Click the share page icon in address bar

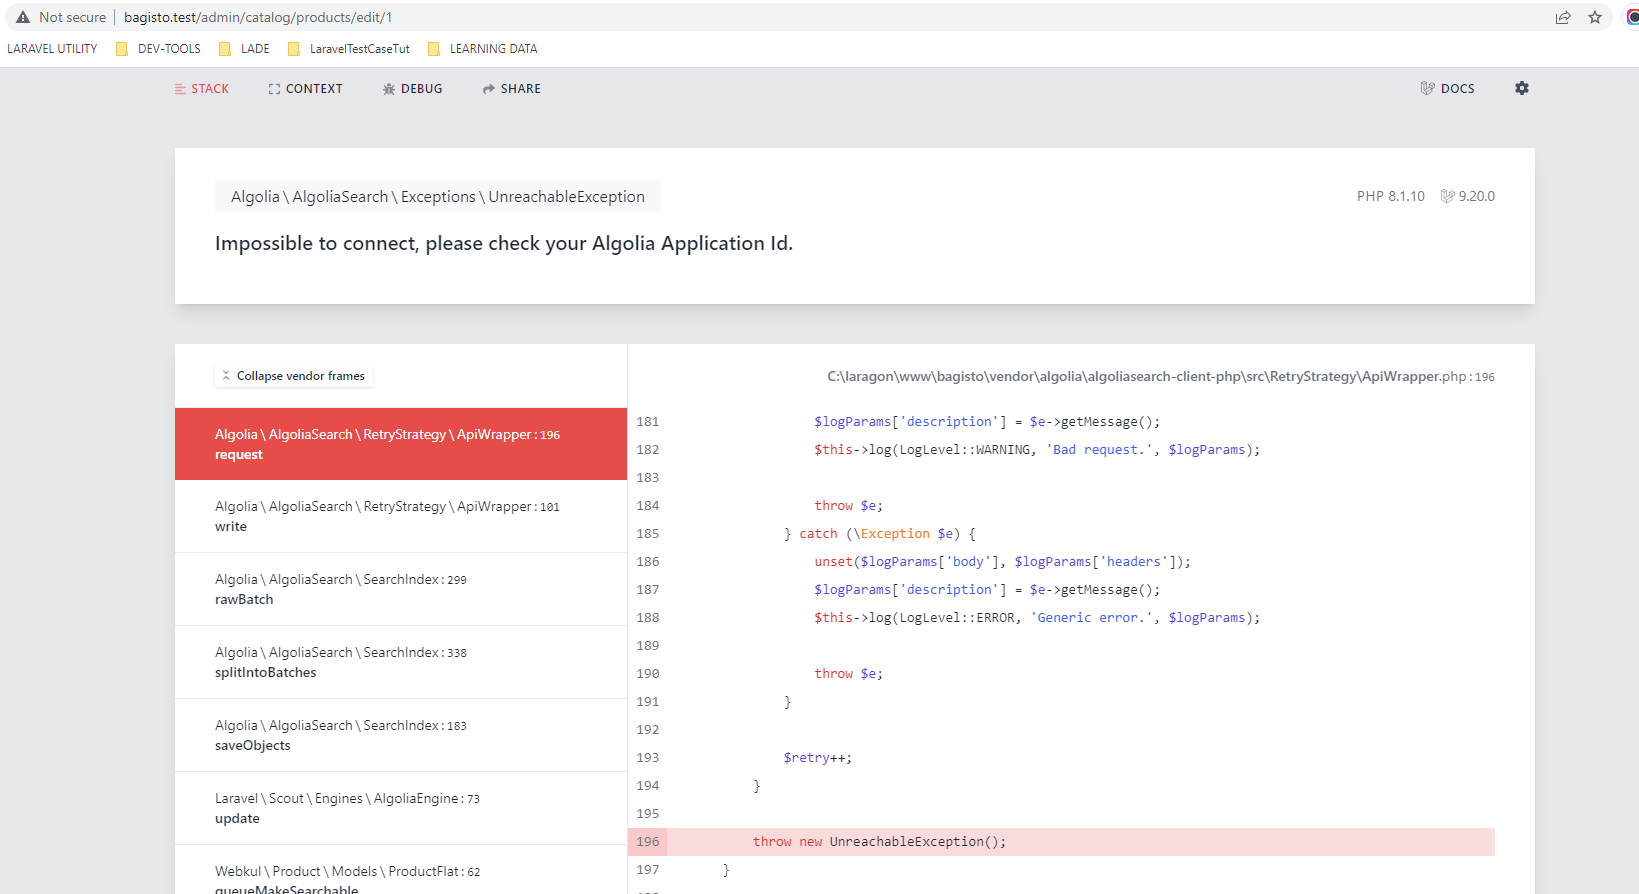[1563, 17]
